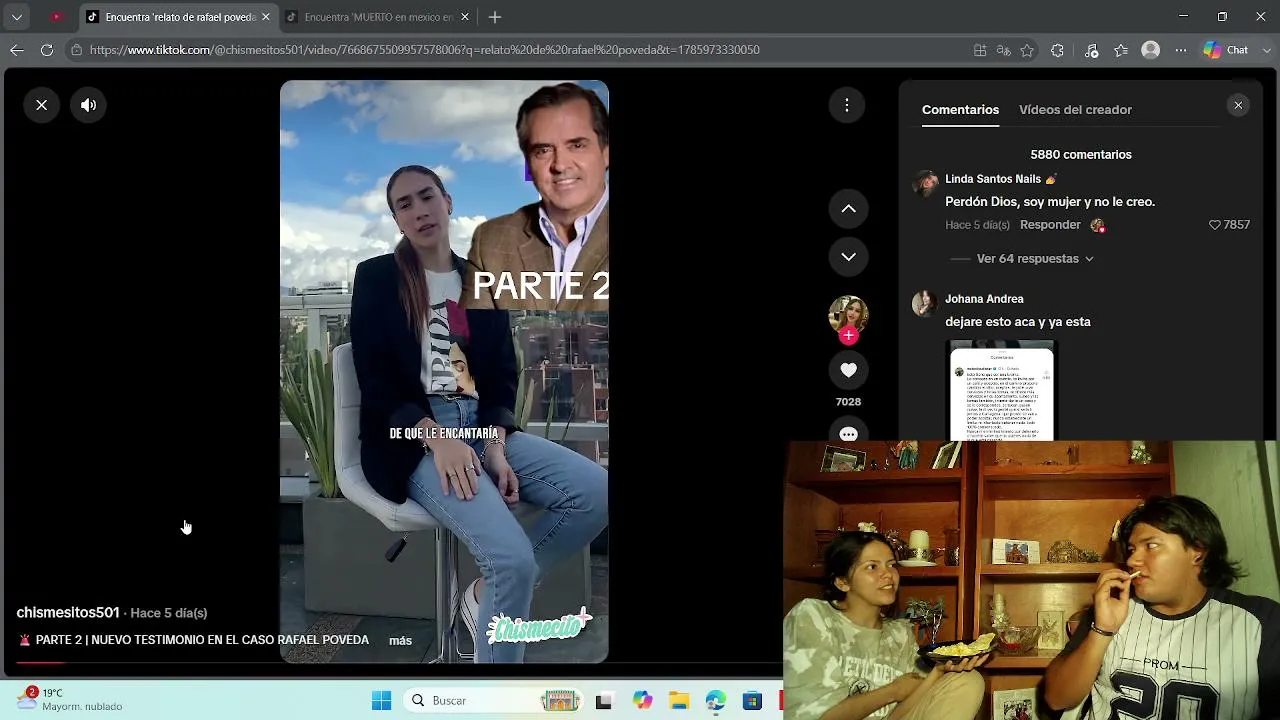The width and height of the screenshot is (1280, 720).
Task: Click Johana Andrea avatar picture
Action: pos(925,303)
